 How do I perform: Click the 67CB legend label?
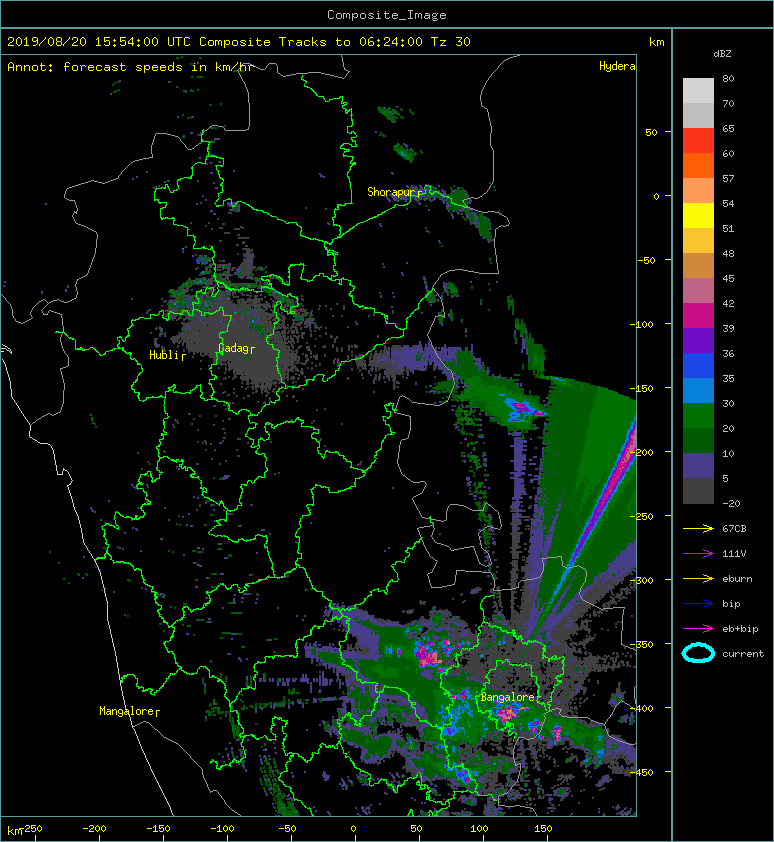click(x=734, y=528)
